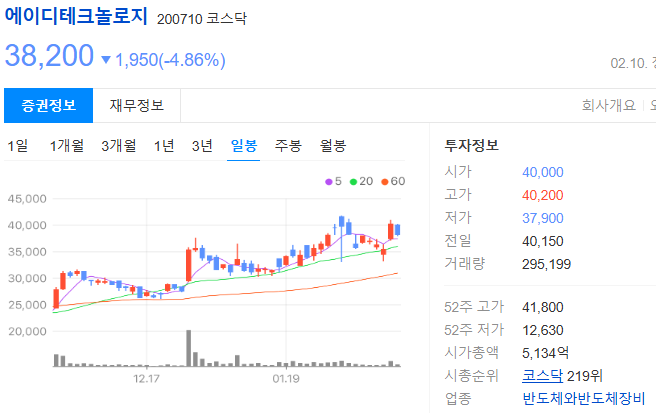This screenshot has height=413, width=656.
Task: Click the 고가 value 40,200
Action: click(543, 195)
